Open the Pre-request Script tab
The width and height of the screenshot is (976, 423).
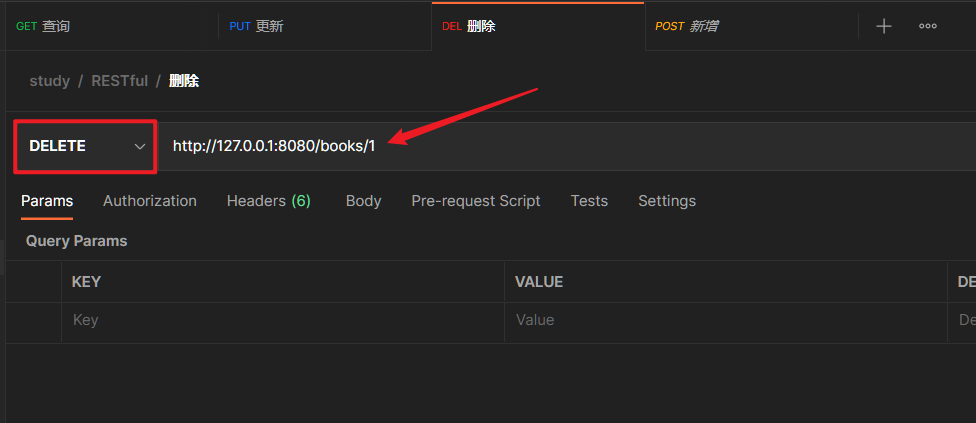coord(476,201)
